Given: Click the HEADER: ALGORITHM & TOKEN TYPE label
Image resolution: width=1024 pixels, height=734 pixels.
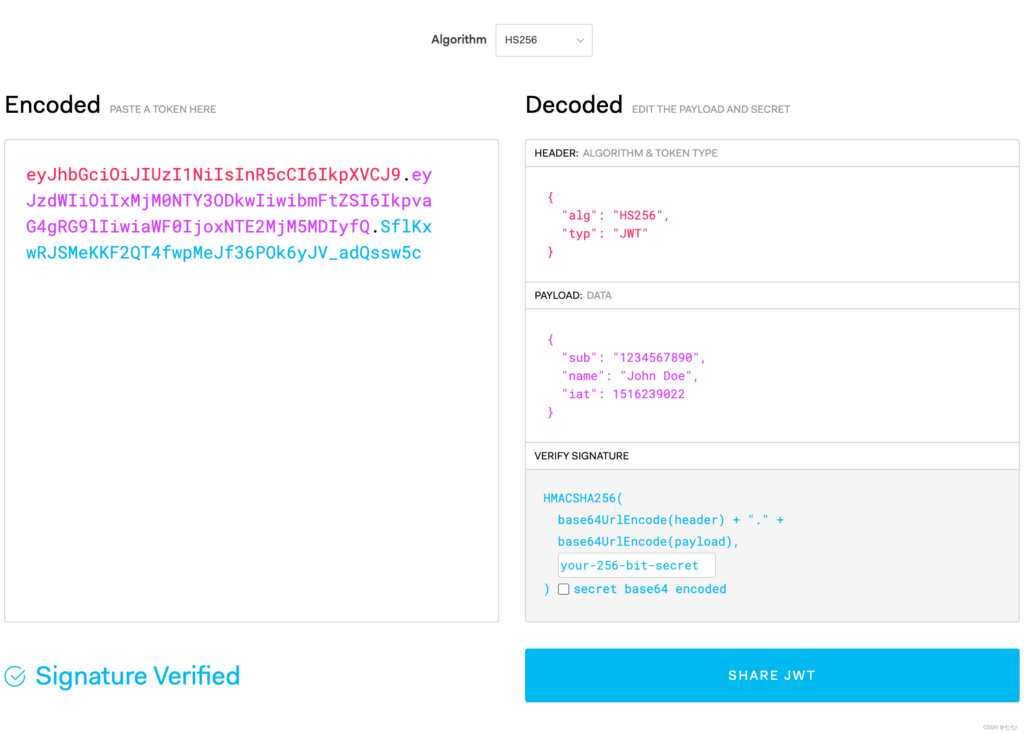Looking at the screenshot, I should tap(626, 153).
